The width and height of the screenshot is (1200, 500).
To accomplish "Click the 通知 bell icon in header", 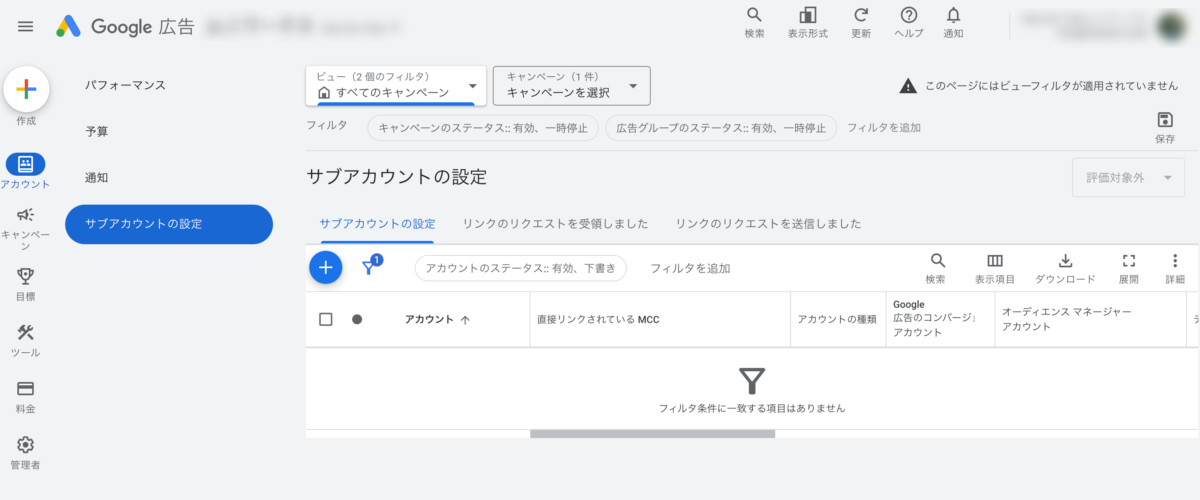I will point(953,16).
